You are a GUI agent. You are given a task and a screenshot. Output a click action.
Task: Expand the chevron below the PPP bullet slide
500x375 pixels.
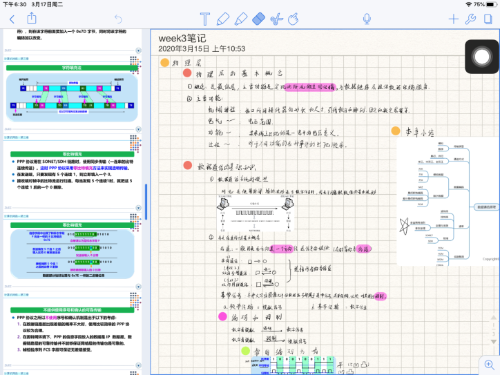[138, 208]
